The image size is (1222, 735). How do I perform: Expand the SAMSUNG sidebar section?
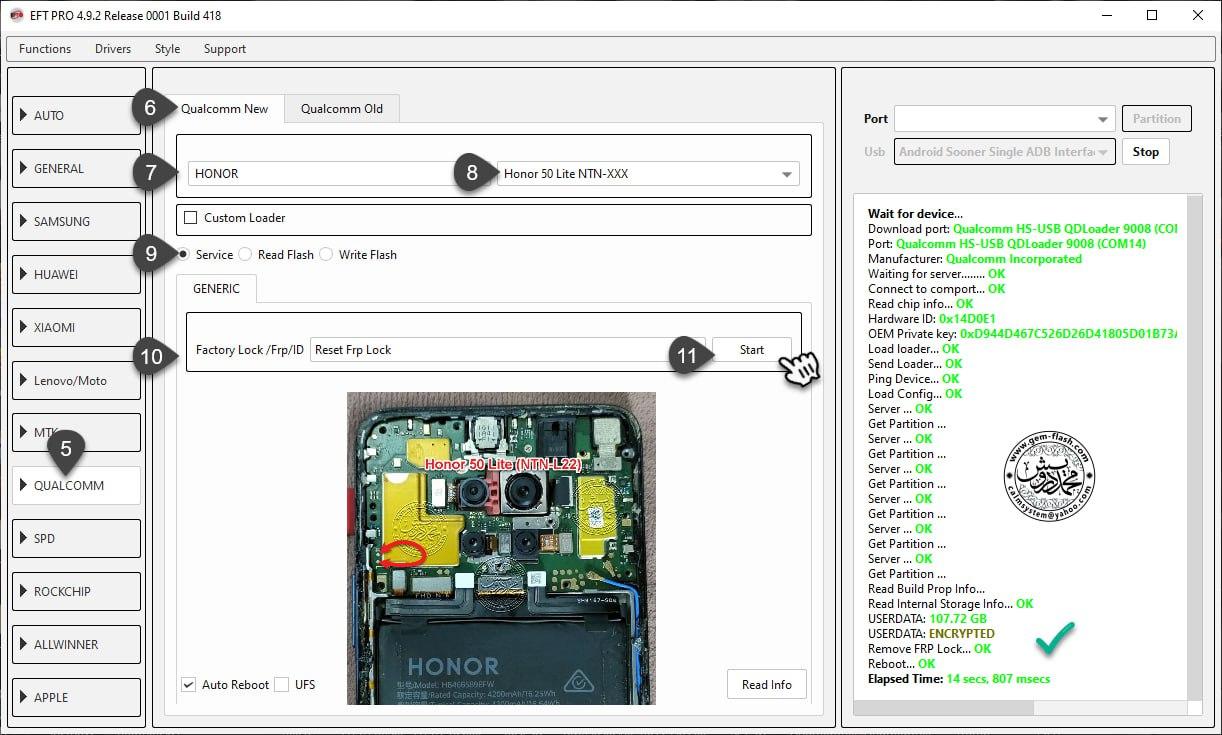click(77, 221)
